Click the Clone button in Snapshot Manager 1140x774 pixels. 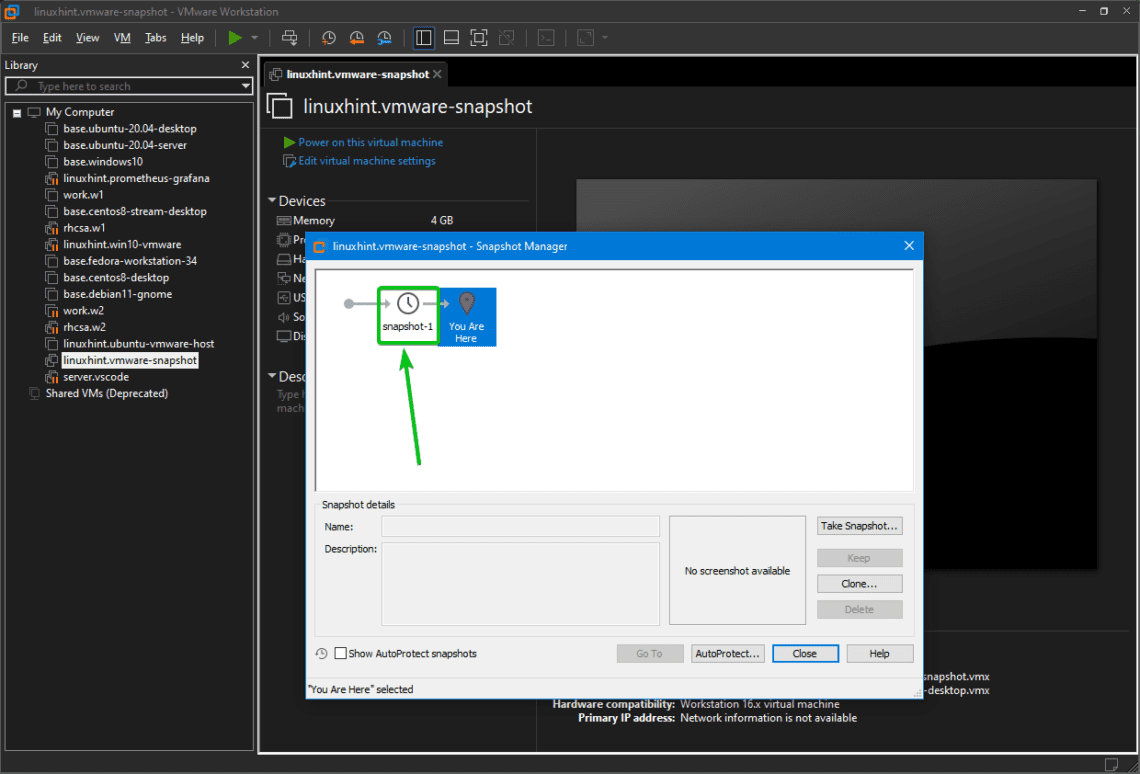tap(859, 583)
